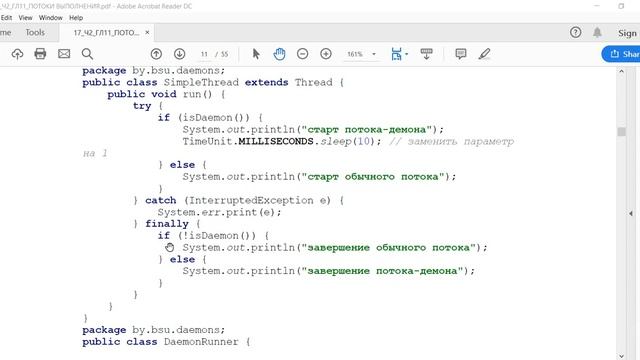Select the highlight pen tool

coord(484,54)
